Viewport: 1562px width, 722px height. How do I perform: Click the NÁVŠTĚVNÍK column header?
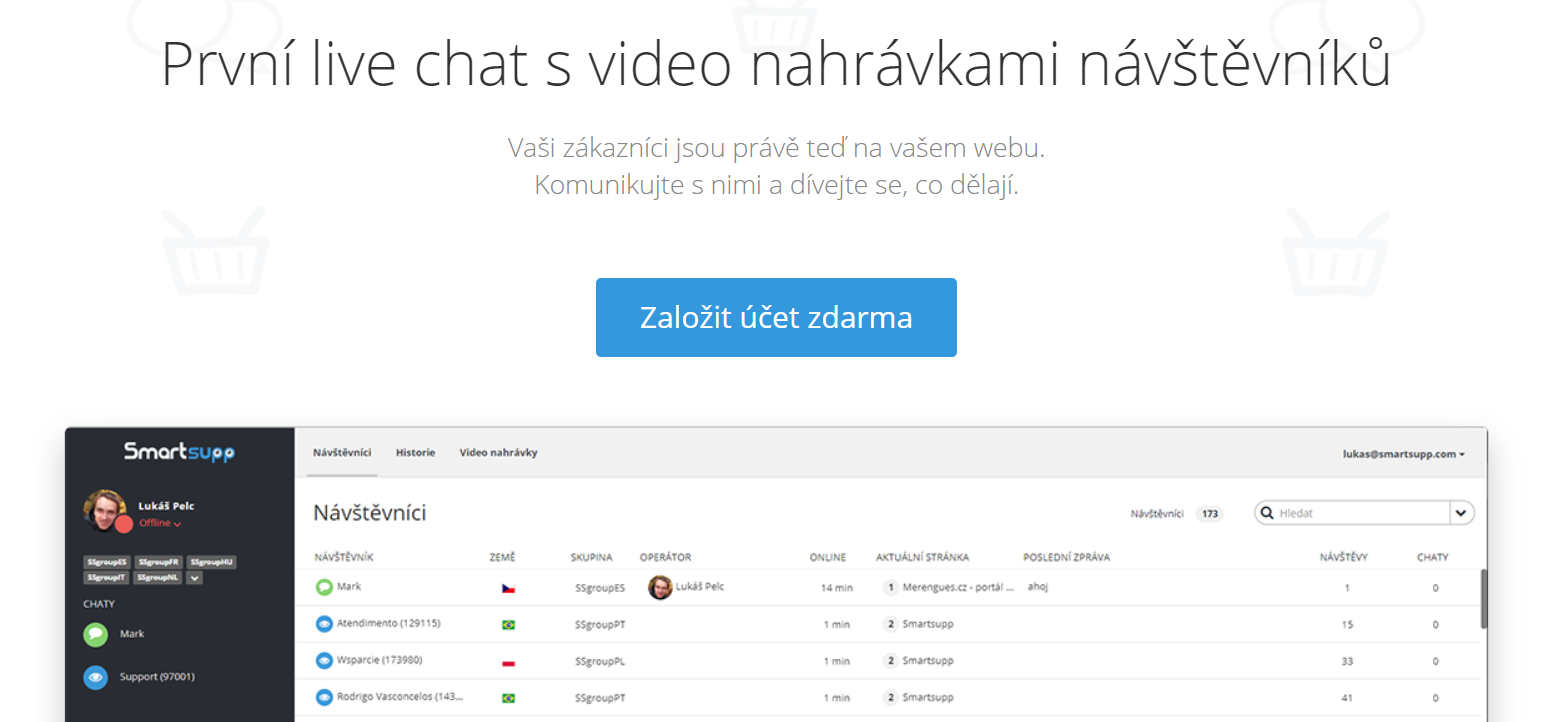click(x=343, y=557)
